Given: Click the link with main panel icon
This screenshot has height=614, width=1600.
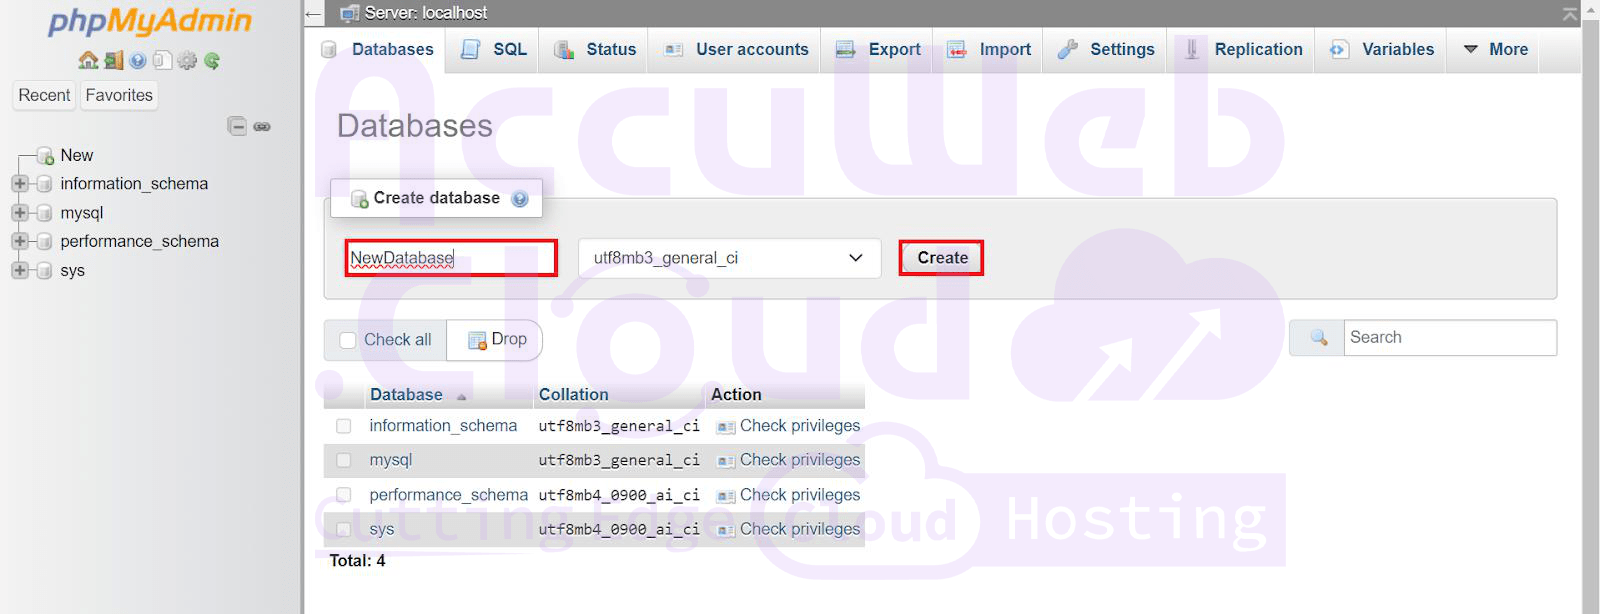Looking at the screenshot, I should click(262, 126).
